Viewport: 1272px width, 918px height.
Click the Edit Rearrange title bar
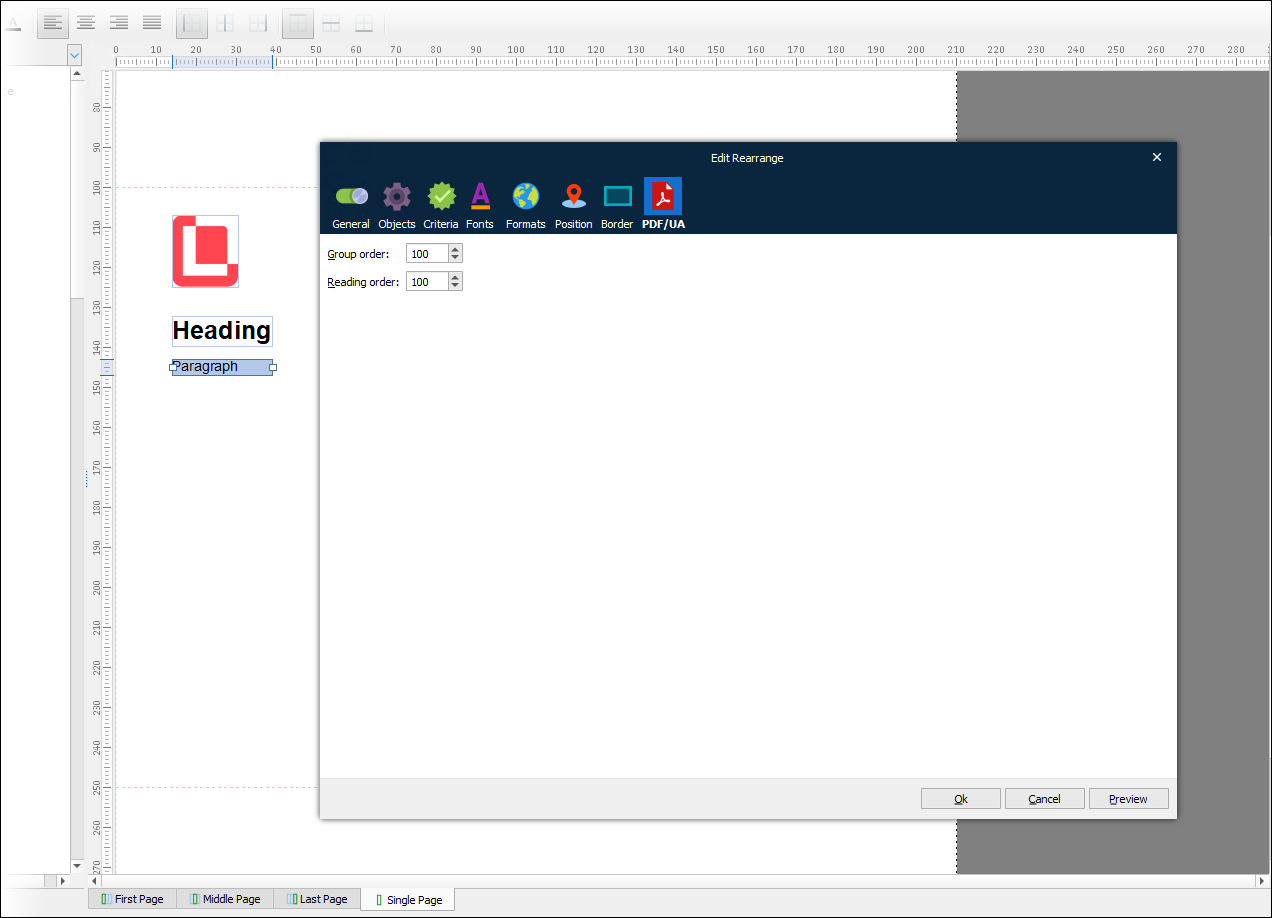(747, 158)
